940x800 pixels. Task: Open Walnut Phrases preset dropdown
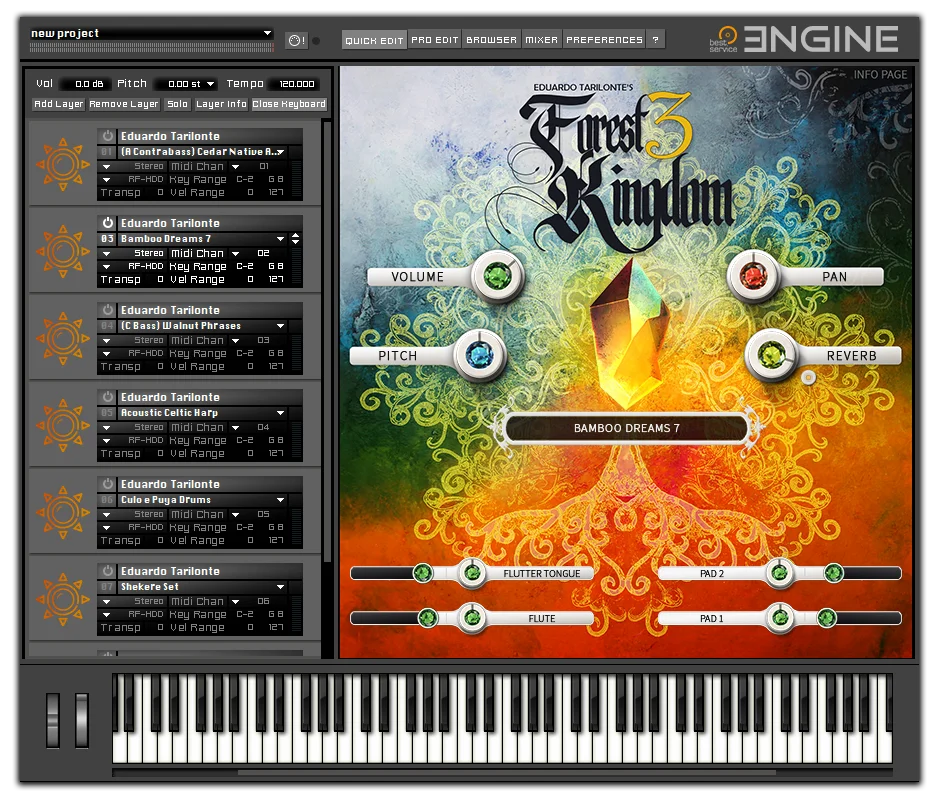pyautogui.click(x=280, y=326)
